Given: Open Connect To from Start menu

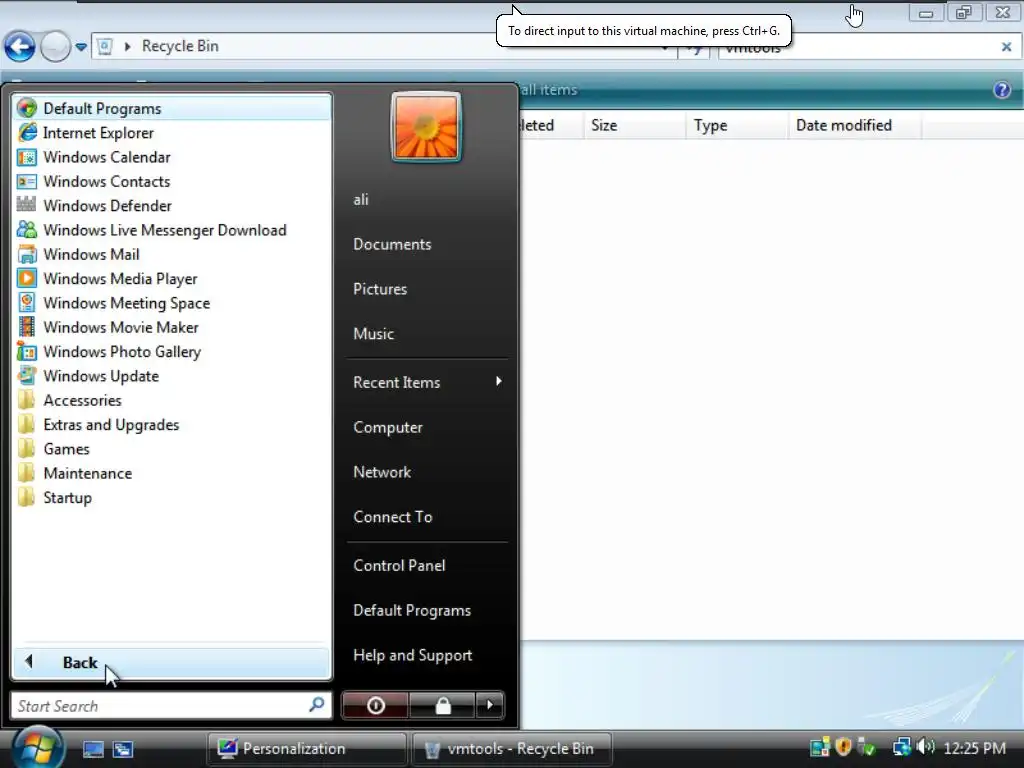Looking at the screenshot, I should [x=392, y=517].
